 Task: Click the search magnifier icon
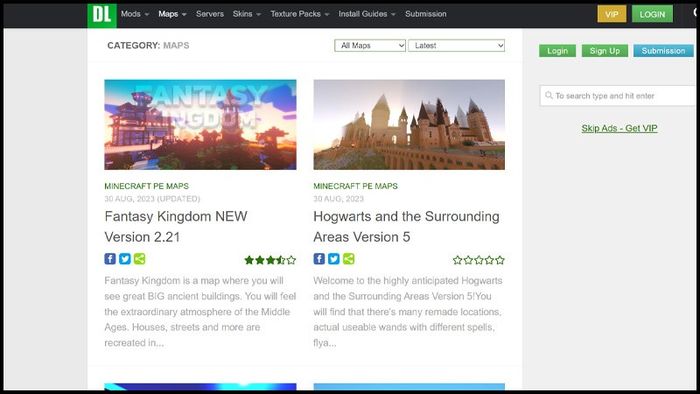(x=549, y=95)
